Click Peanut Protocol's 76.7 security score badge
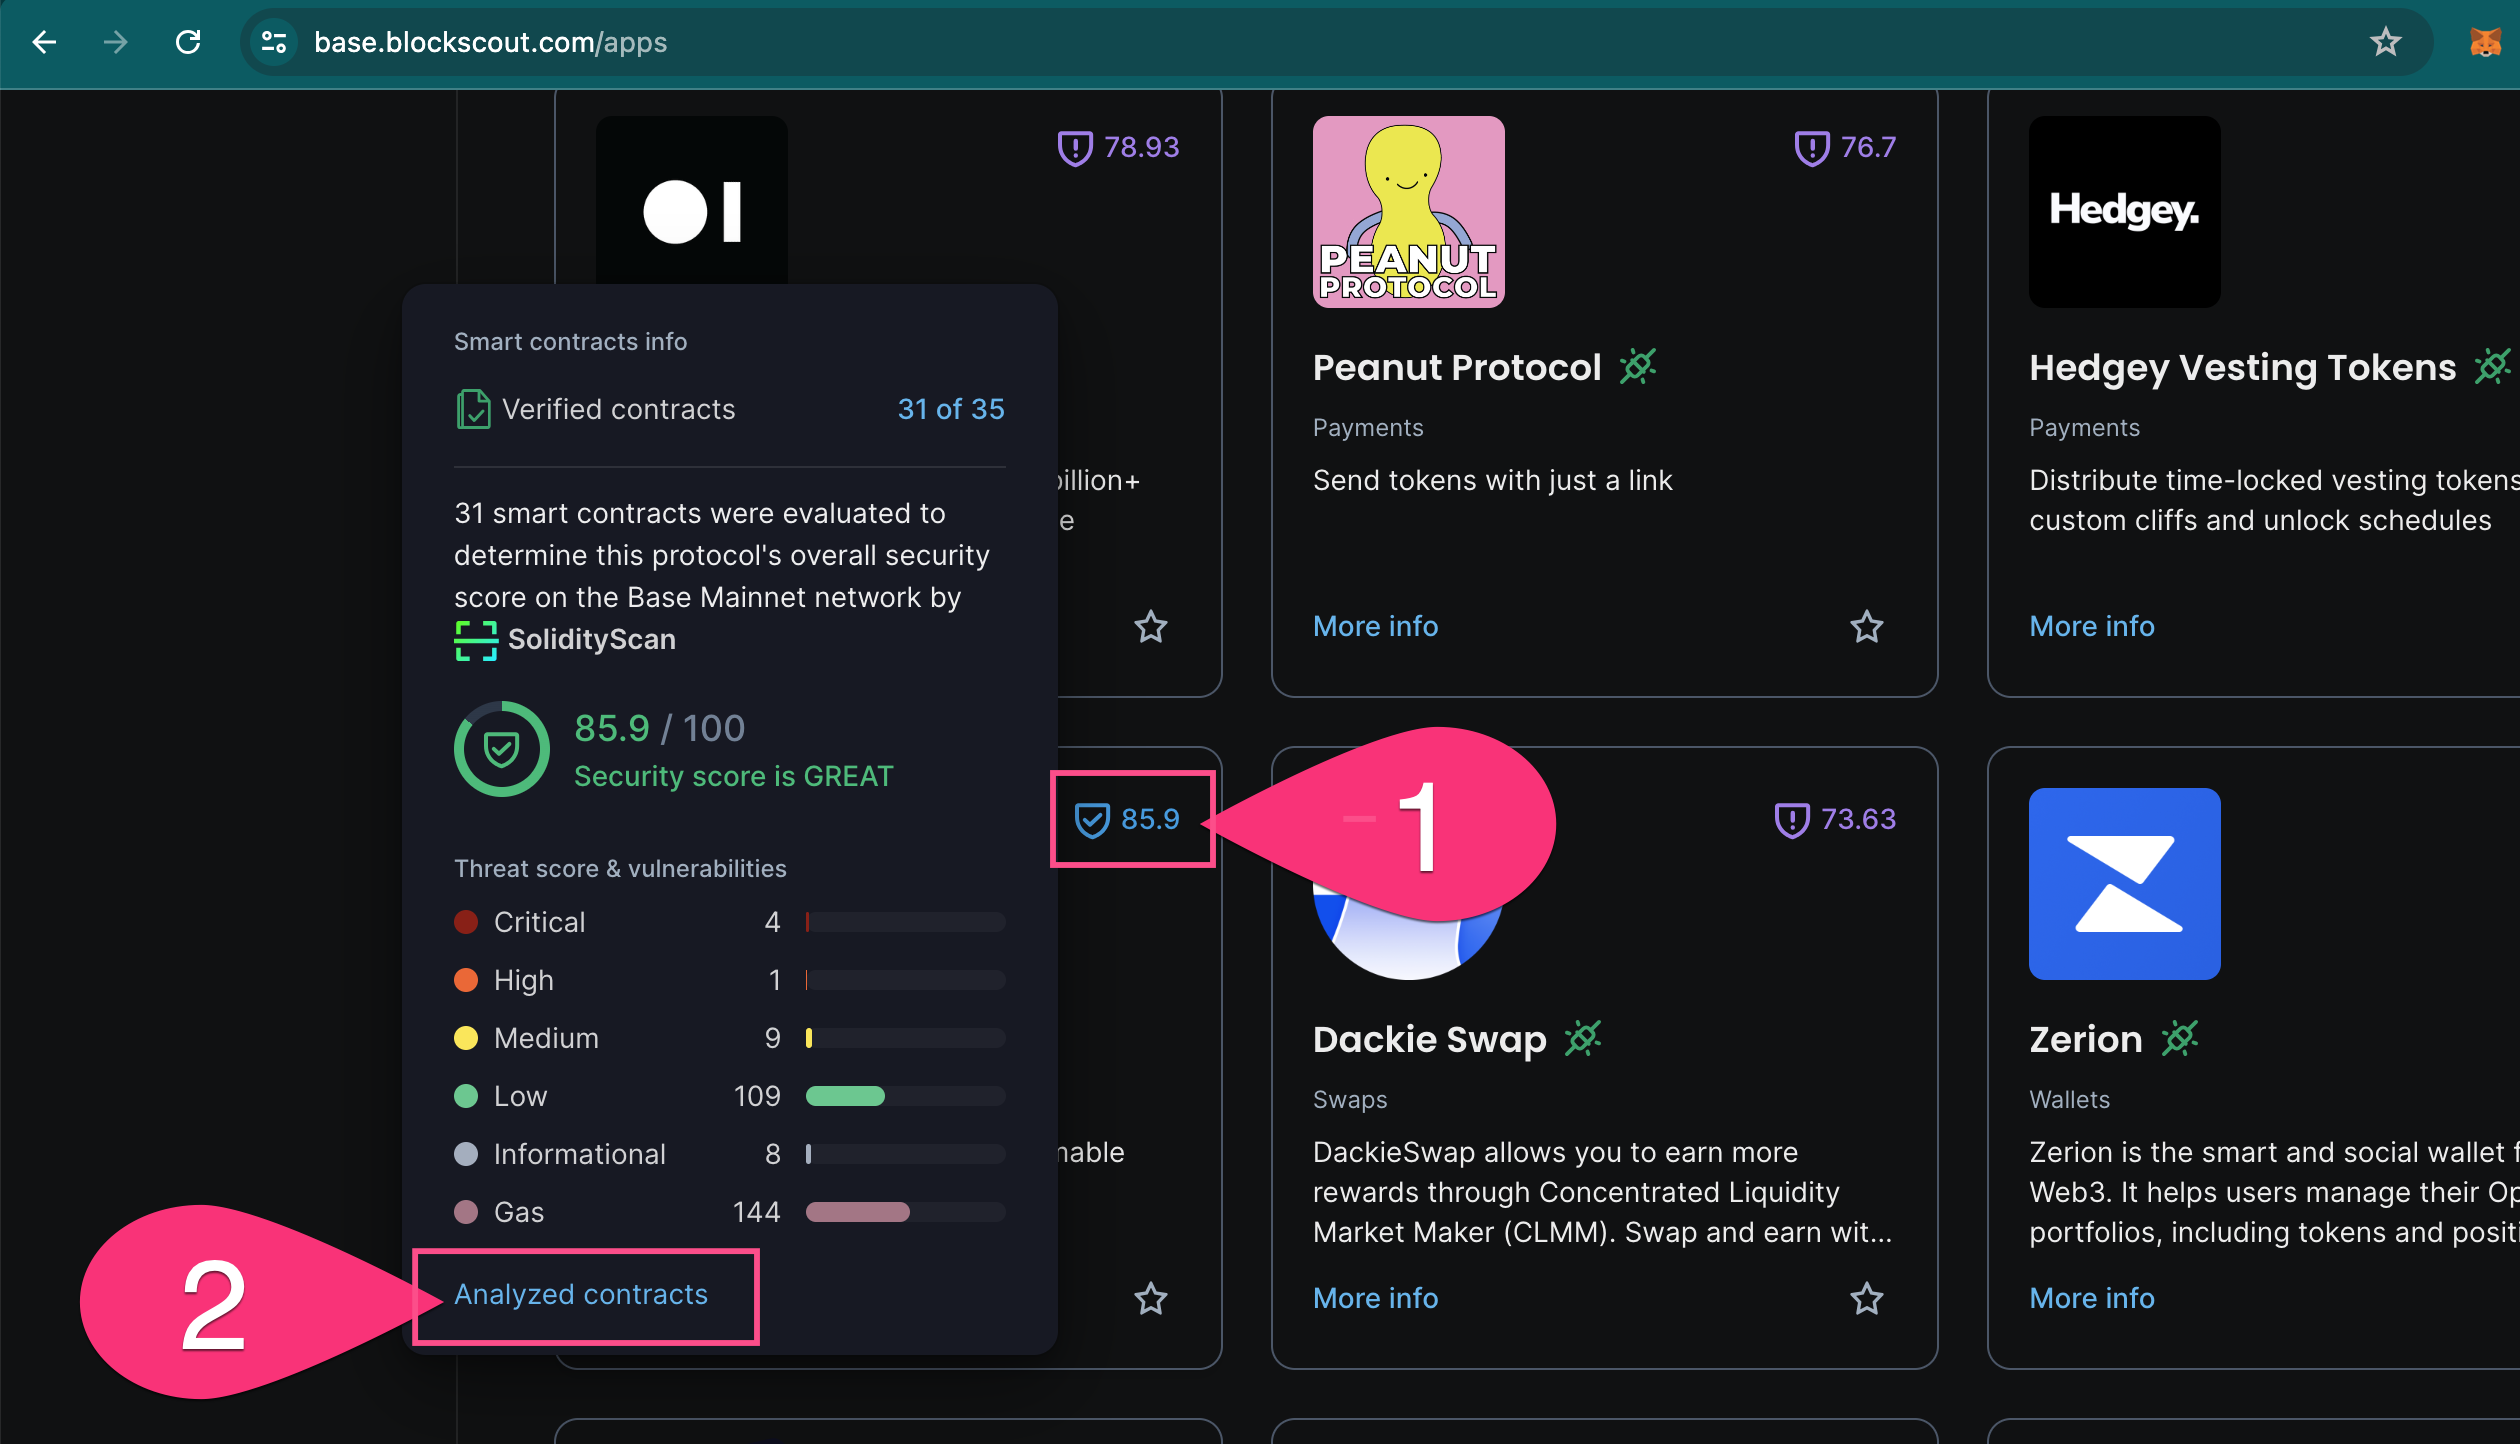The image size is (2520, 1444). pyautogui.click(x=1845, y=148)
